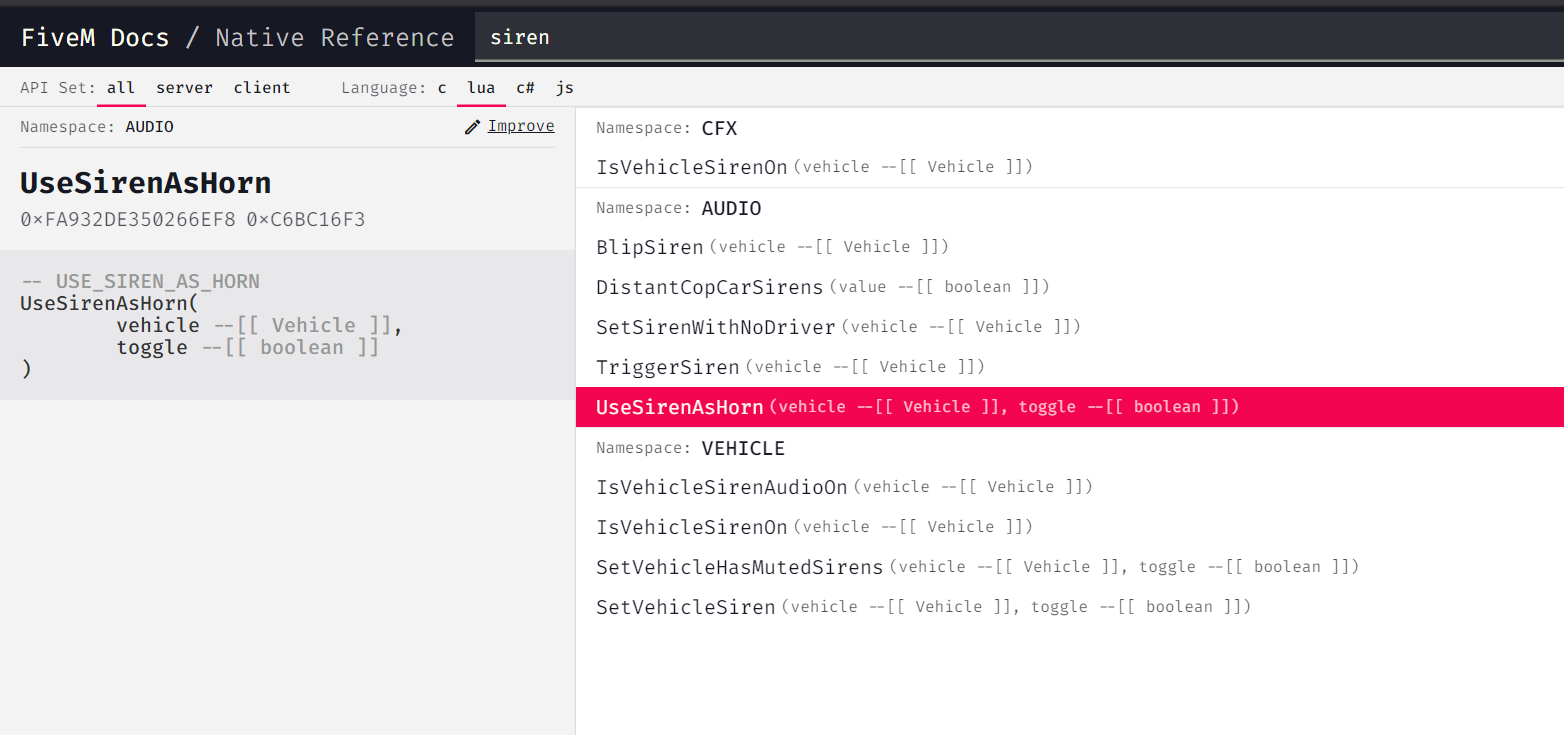1564x735 pixels.
Task: Open the SetVehicleSiren native
Action: point(686,607)
